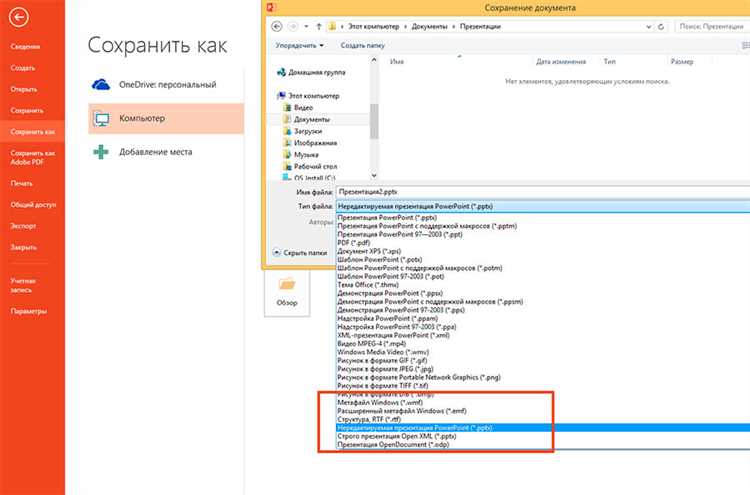Image resolution: width=750 pixels, height=495 pixels.
Task: Click Презентации breadcrumb in the address bar
Action: pos(480,27)
